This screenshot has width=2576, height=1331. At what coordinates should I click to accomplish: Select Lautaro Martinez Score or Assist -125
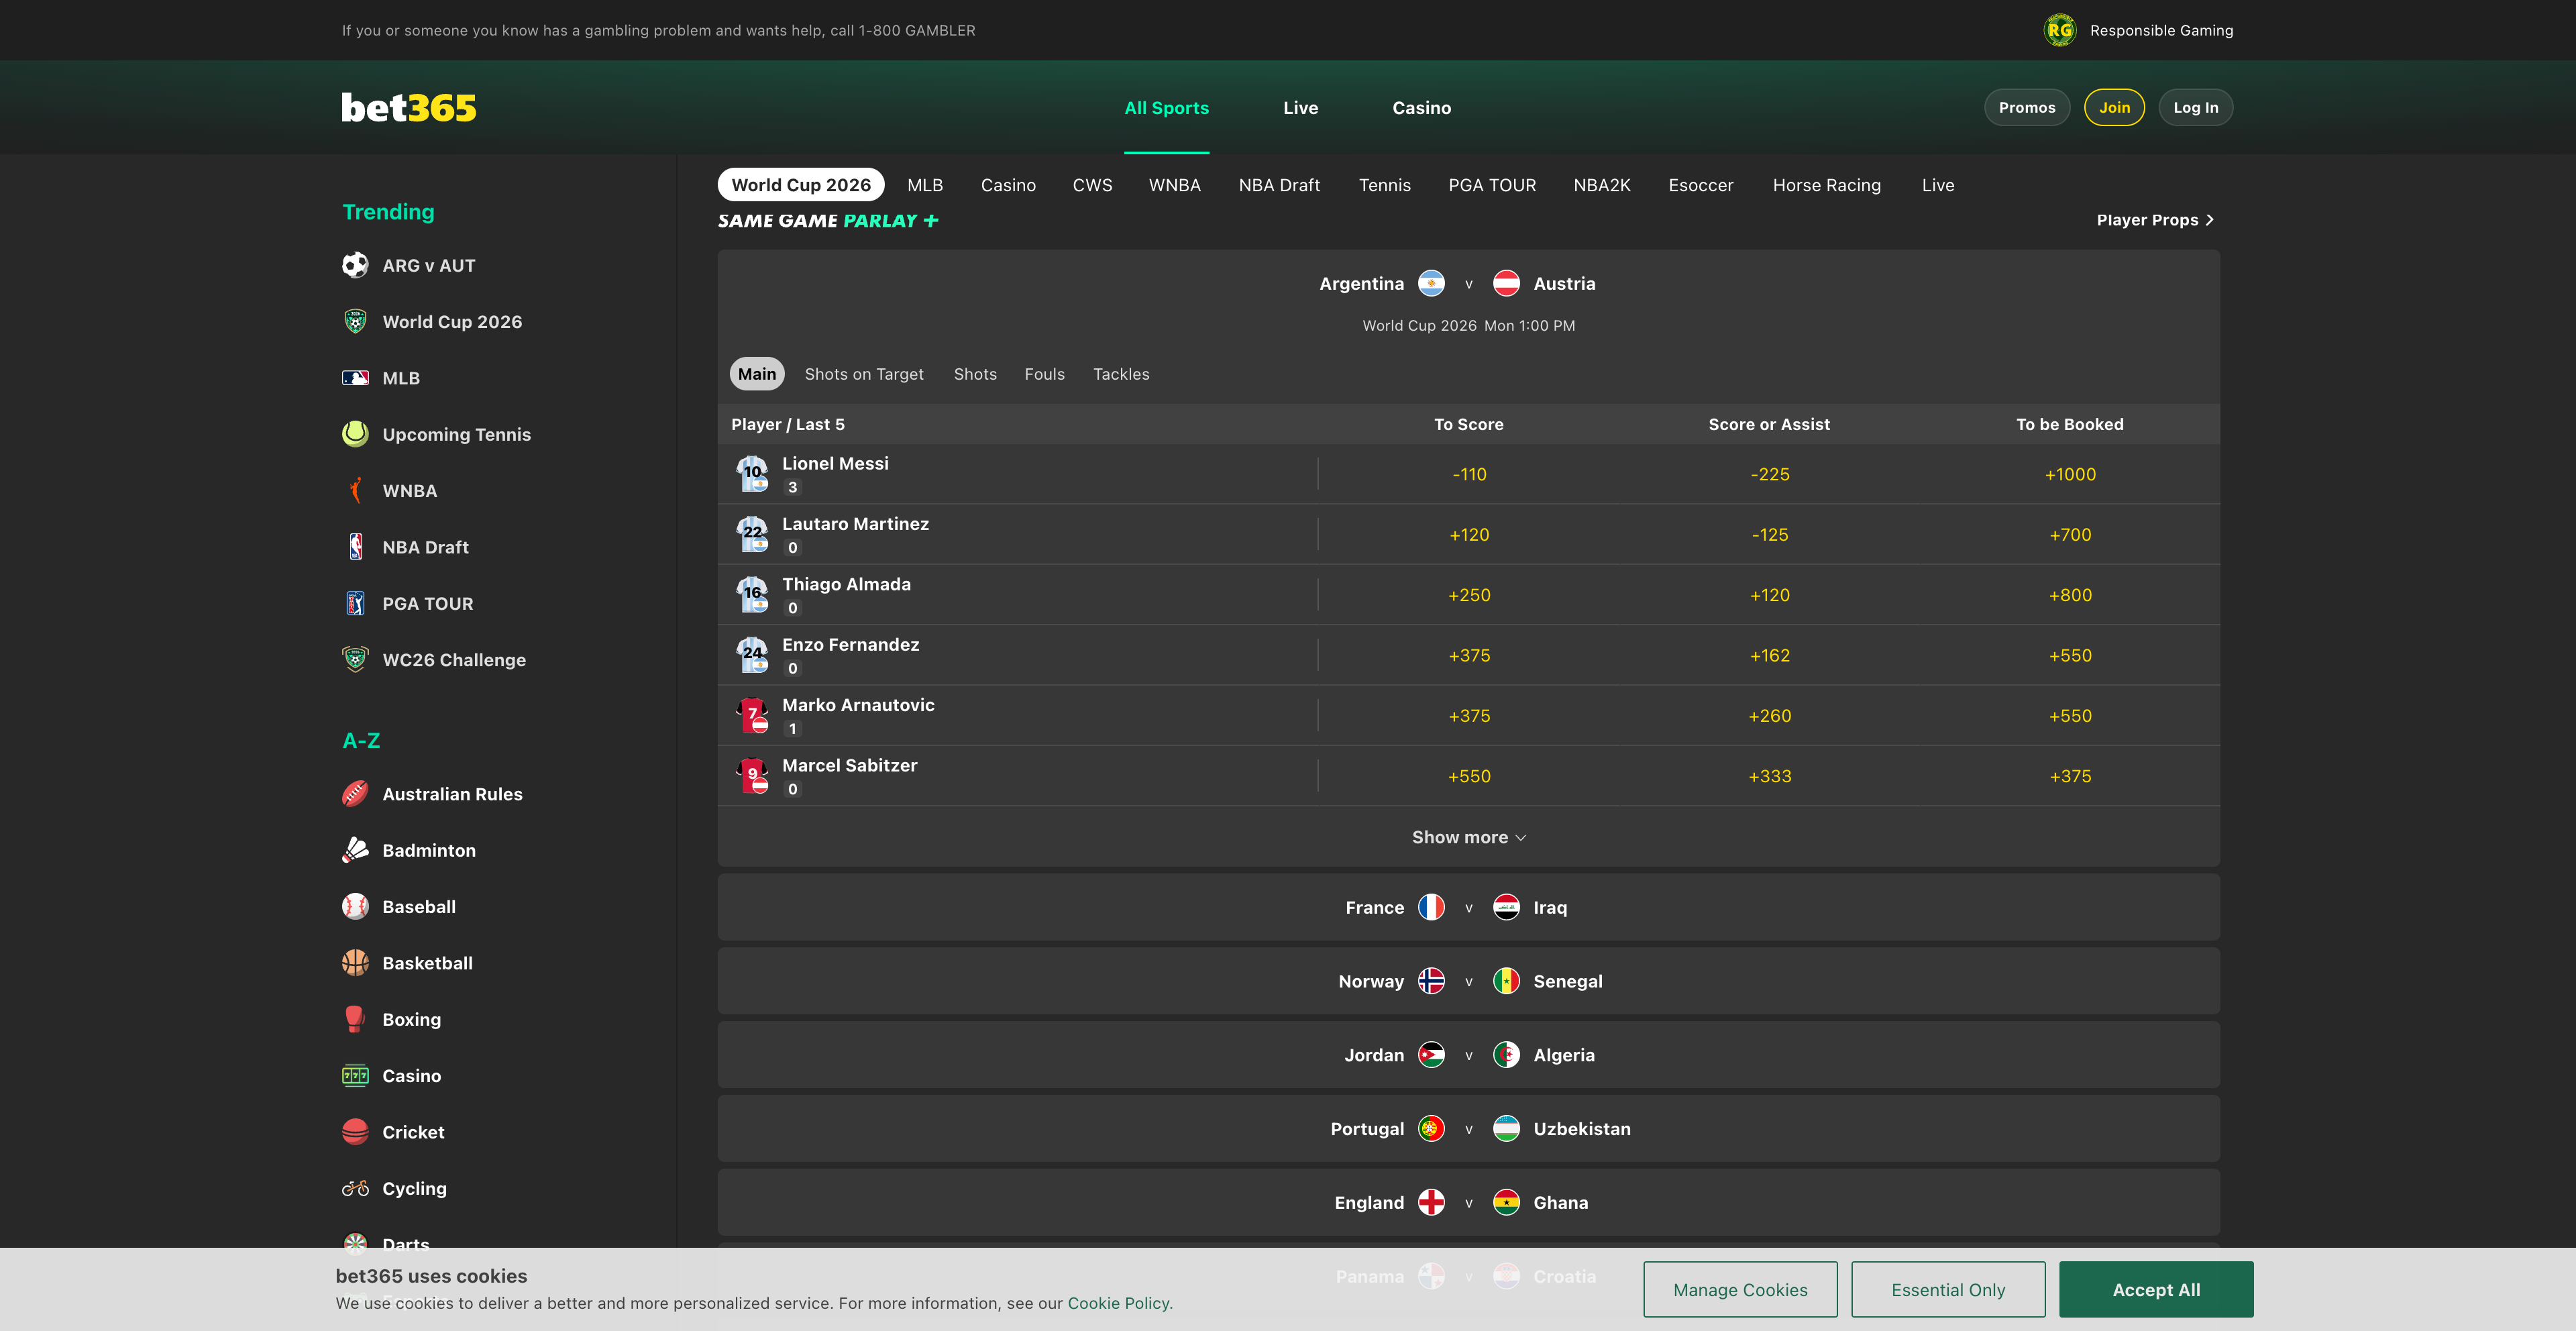tap(1769, 534)
